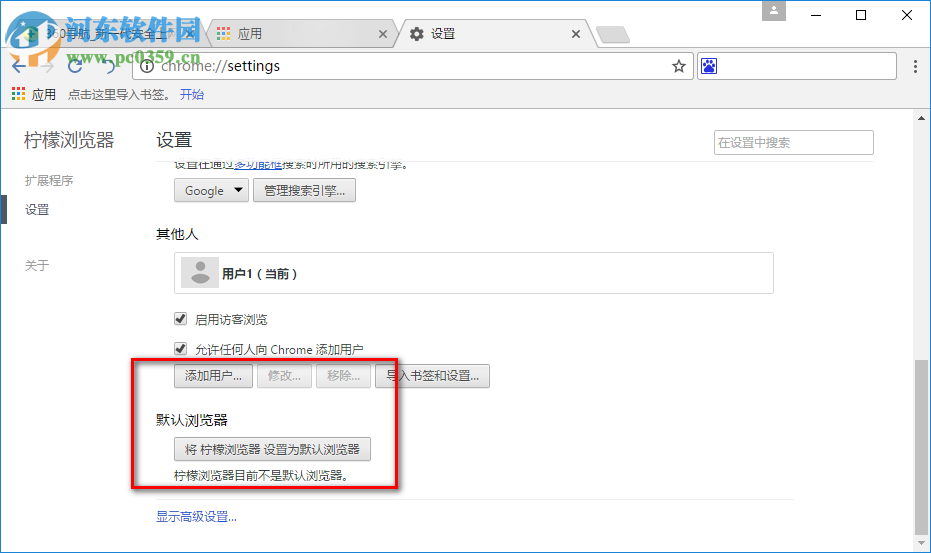
Task: Click the 在设置中搜索 search field
Action: click(793, 143)
